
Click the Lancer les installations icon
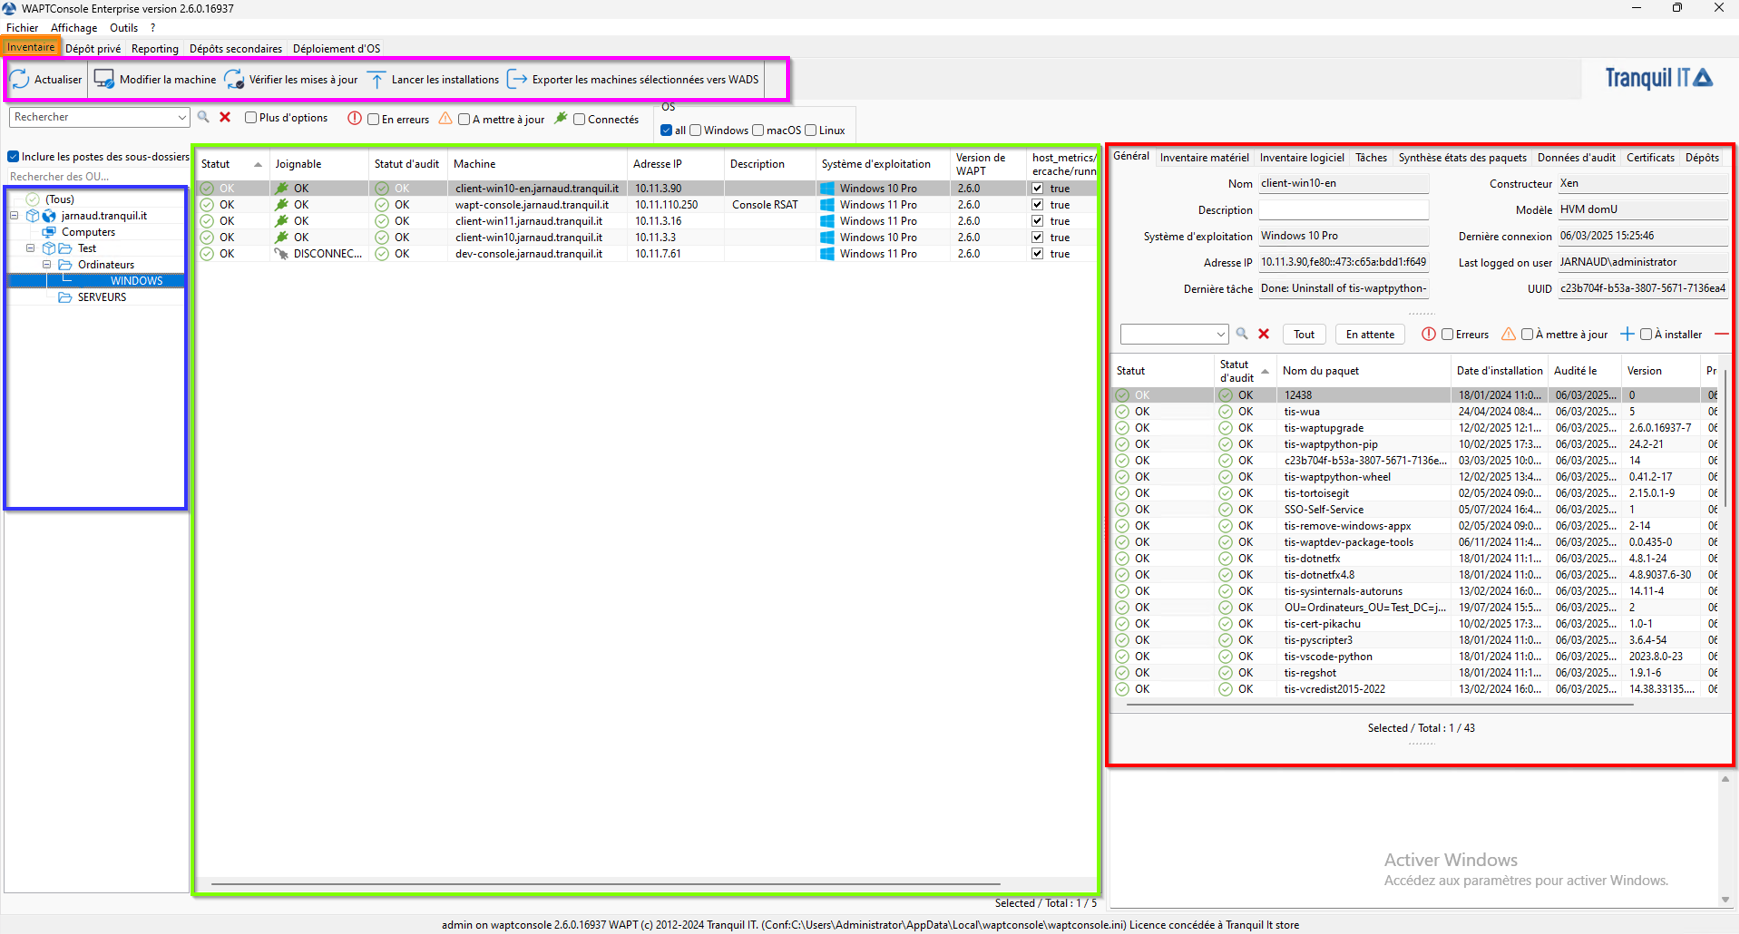pos(377,80)
